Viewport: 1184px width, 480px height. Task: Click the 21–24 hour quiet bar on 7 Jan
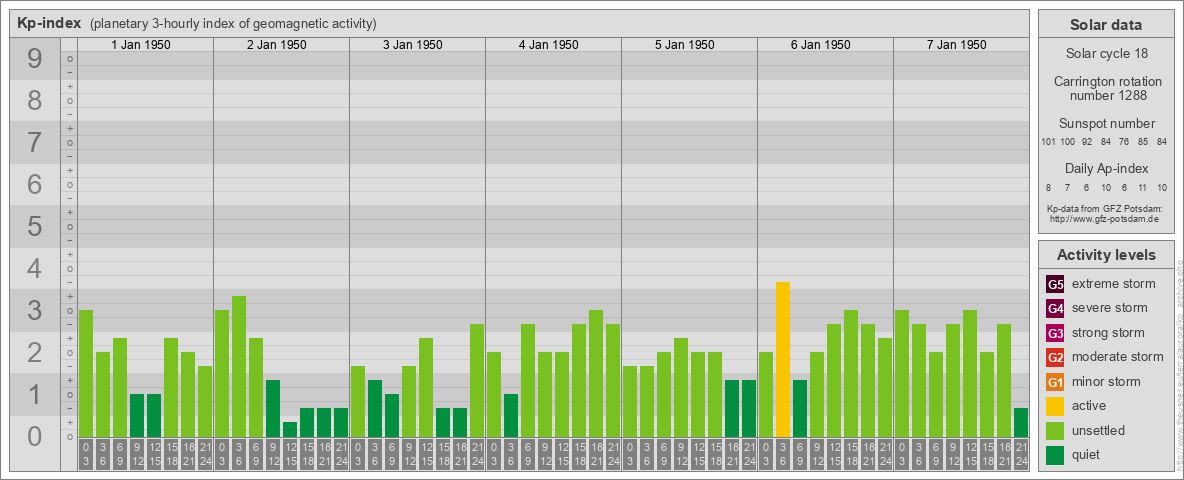1021,423
